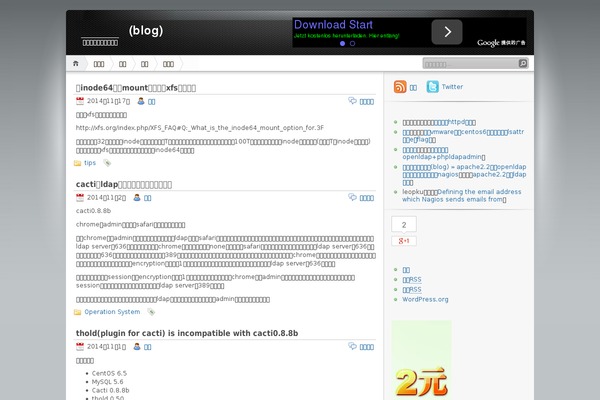The height and width of the screenshot is (400, 600).
Task: Select the 'cacti0.8.8b' paragraph text
Action: pos(93,211)
